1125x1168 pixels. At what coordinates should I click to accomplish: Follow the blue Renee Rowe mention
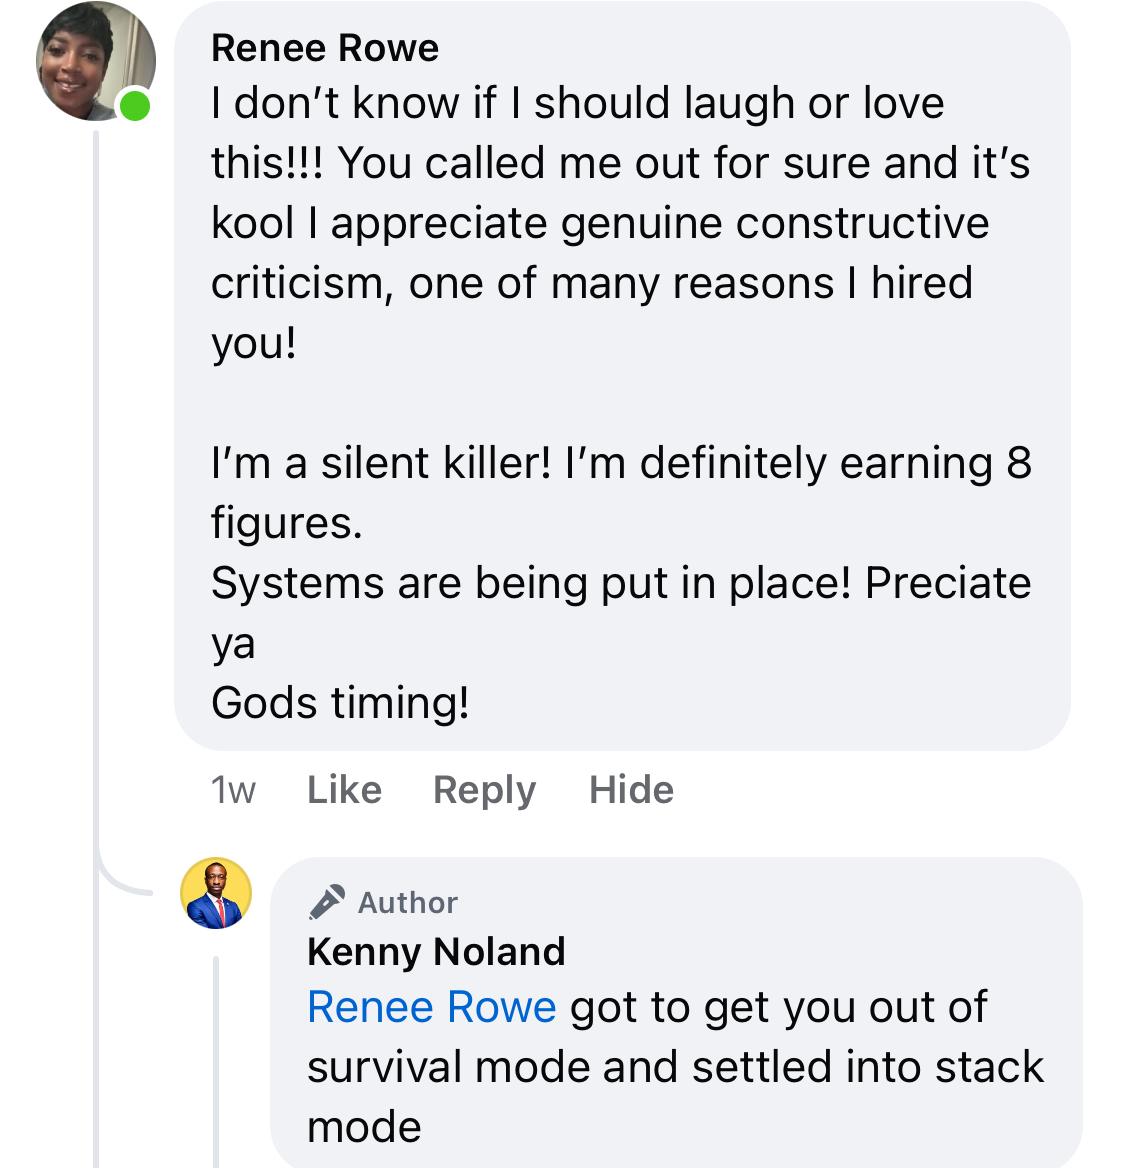pyautogui.click(x=431, y=1007)
